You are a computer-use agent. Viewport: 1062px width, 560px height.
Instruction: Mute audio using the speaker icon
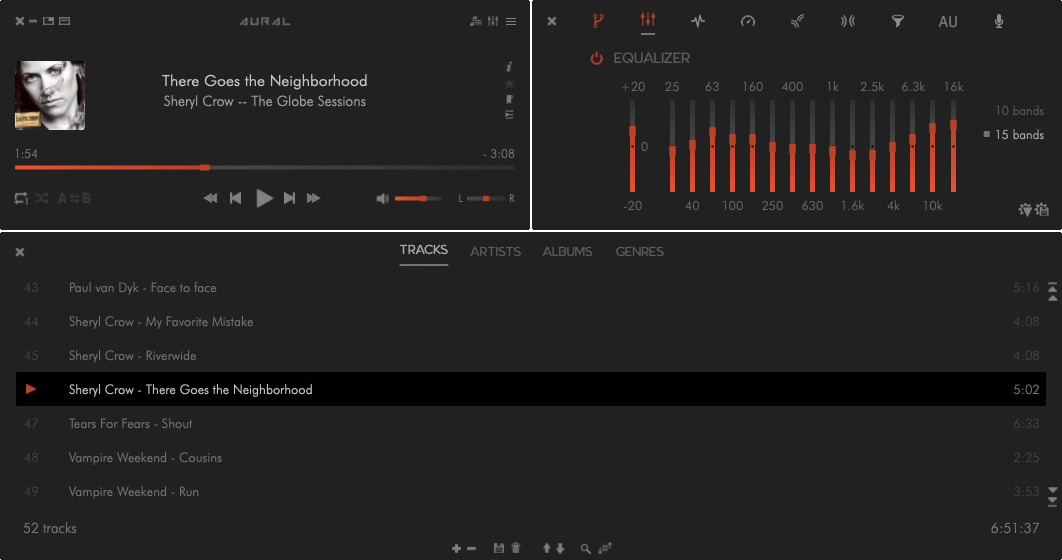[x=383, y=198]
